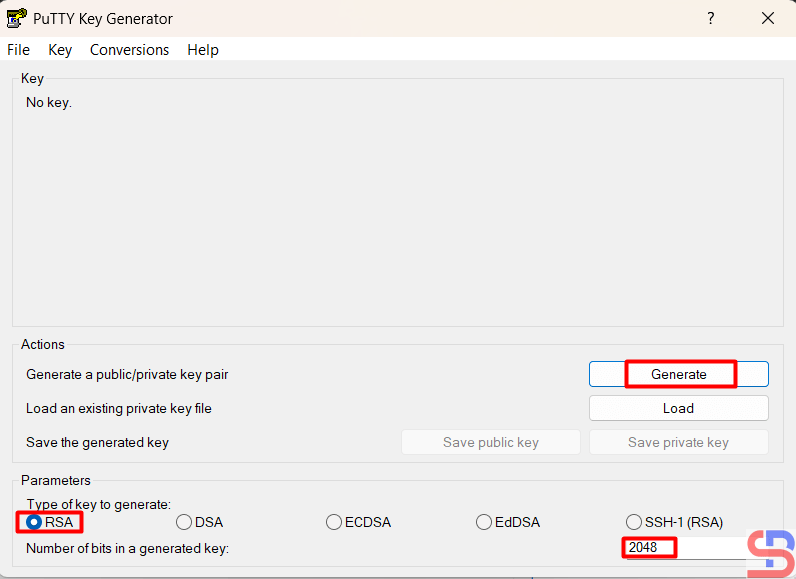This screenshot has height=579, width=796.
Task: Click the SB logo watermark
Action: 770,551
